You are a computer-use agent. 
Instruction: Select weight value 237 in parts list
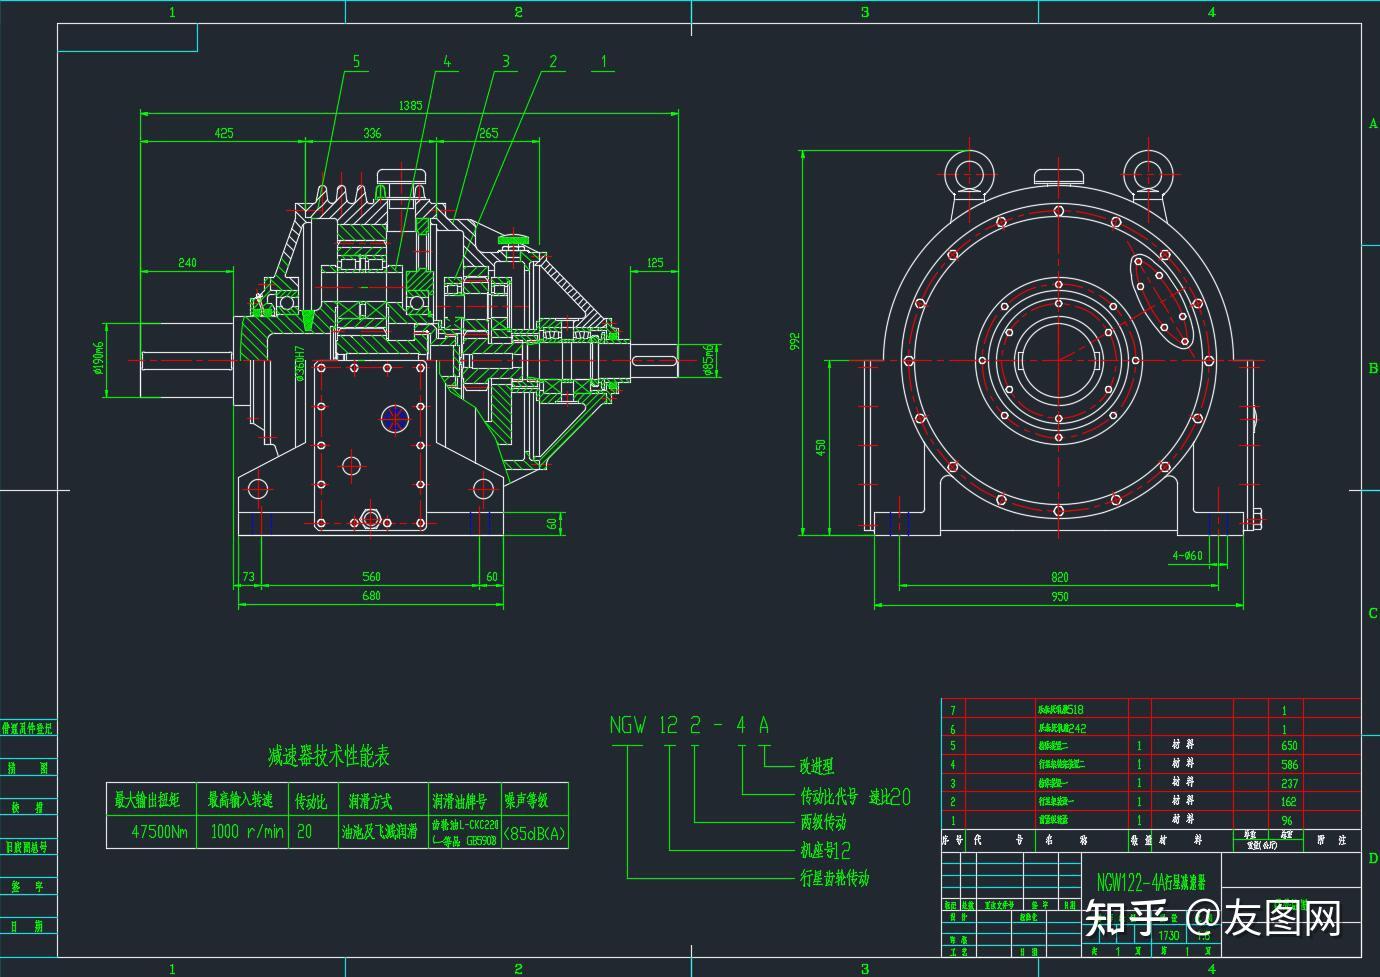(1289, 784)
